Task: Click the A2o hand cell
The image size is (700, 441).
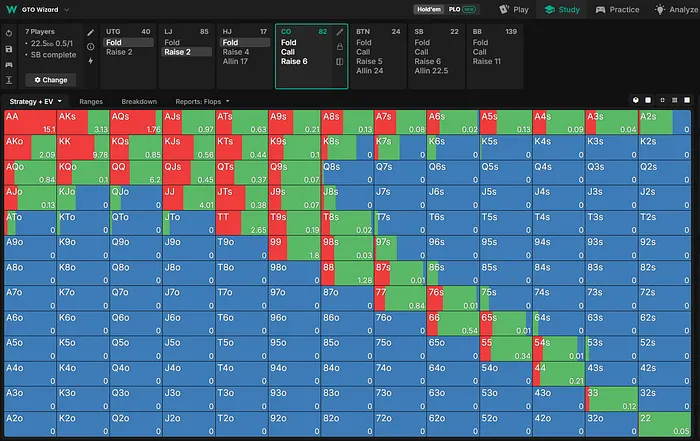Action: (30, 424)
